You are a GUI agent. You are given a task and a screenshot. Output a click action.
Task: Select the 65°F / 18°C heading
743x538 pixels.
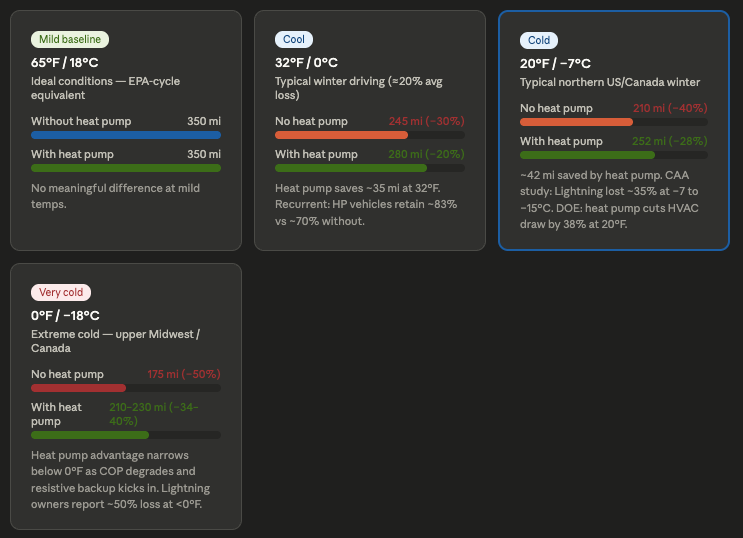65,62
